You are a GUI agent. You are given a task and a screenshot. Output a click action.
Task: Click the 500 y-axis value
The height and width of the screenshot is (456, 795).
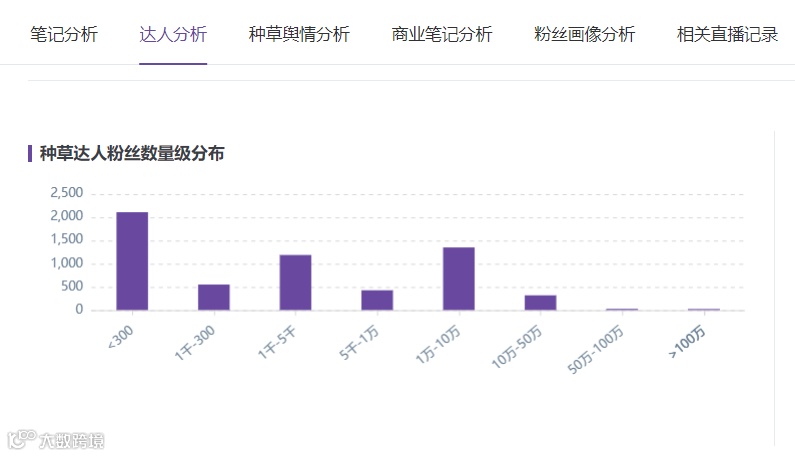[72, 287]
